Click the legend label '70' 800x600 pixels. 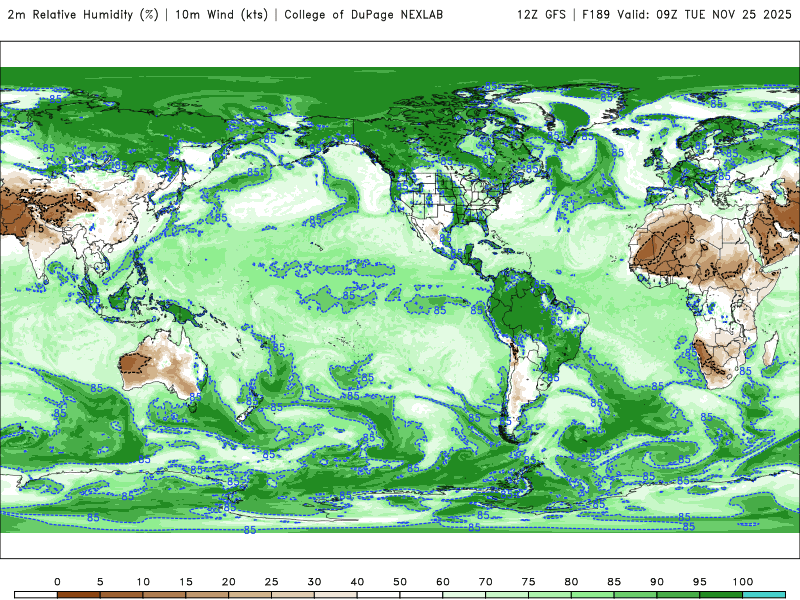point(486,582)
